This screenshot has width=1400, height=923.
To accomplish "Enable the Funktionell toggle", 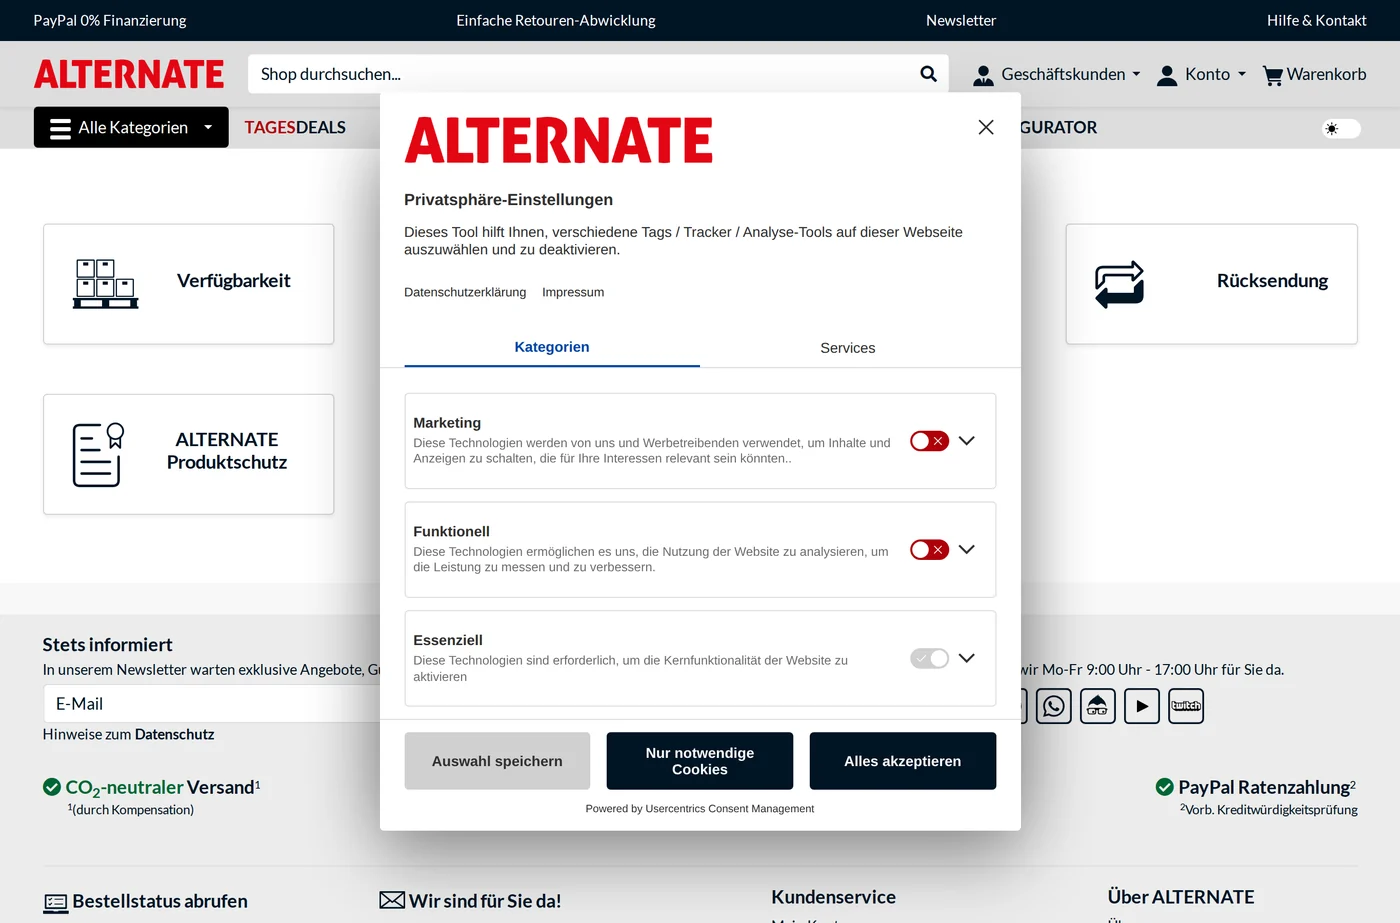I will (929, 550).
